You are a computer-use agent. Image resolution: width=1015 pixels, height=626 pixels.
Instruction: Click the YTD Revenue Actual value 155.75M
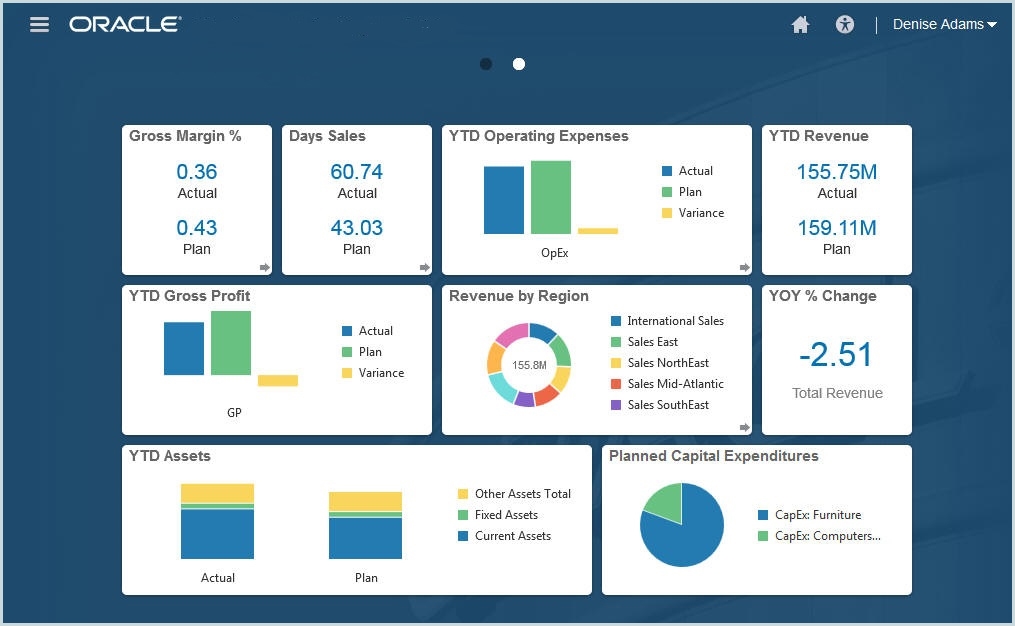[x=836, y=172]
